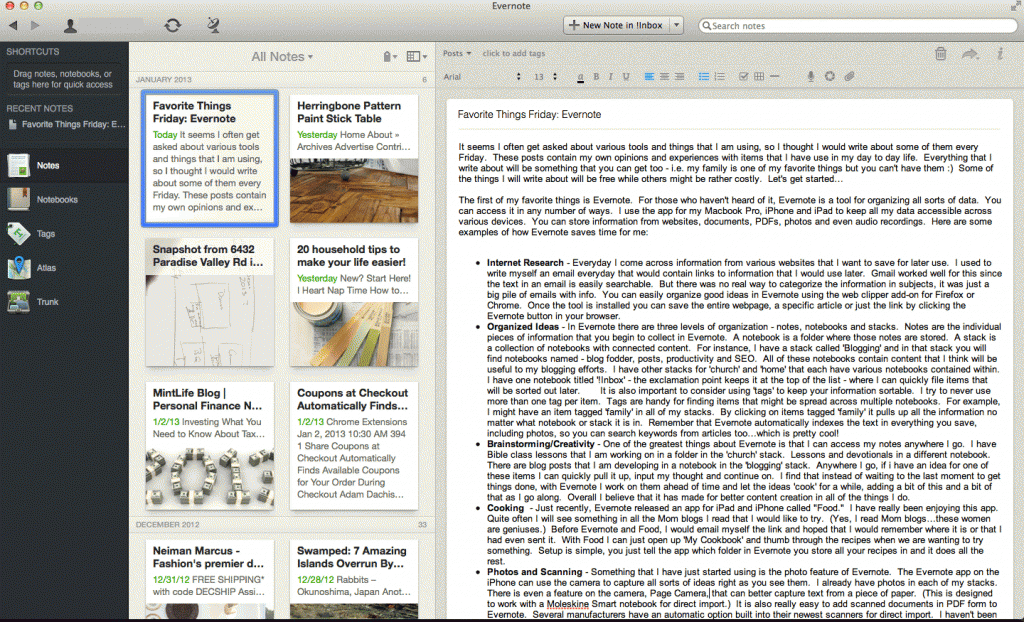Open the activity satellite dish icon
Screen dimensions: 1024x622
pyautogui.click(x=213, y=25)
